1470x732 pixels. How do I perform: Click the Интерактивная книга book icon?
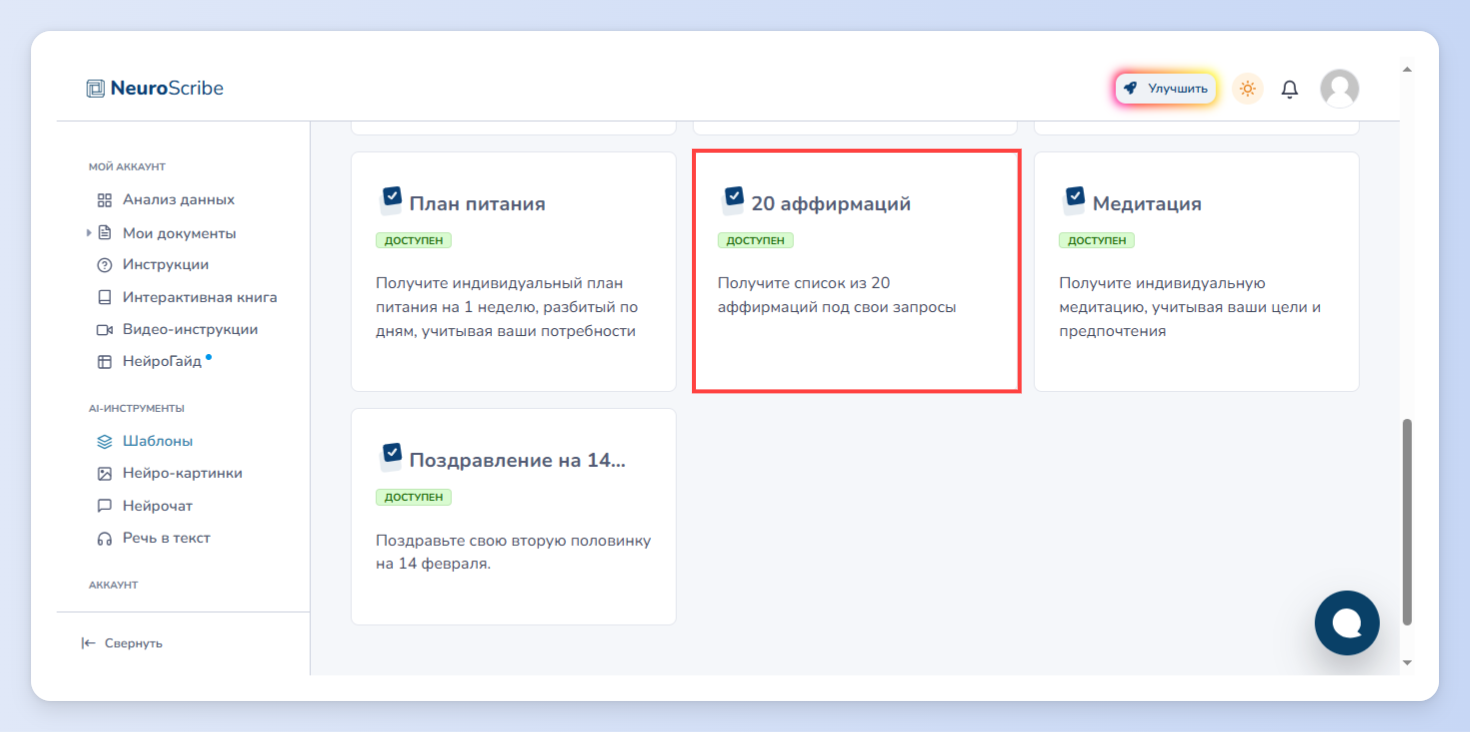[x=104, y=297]
